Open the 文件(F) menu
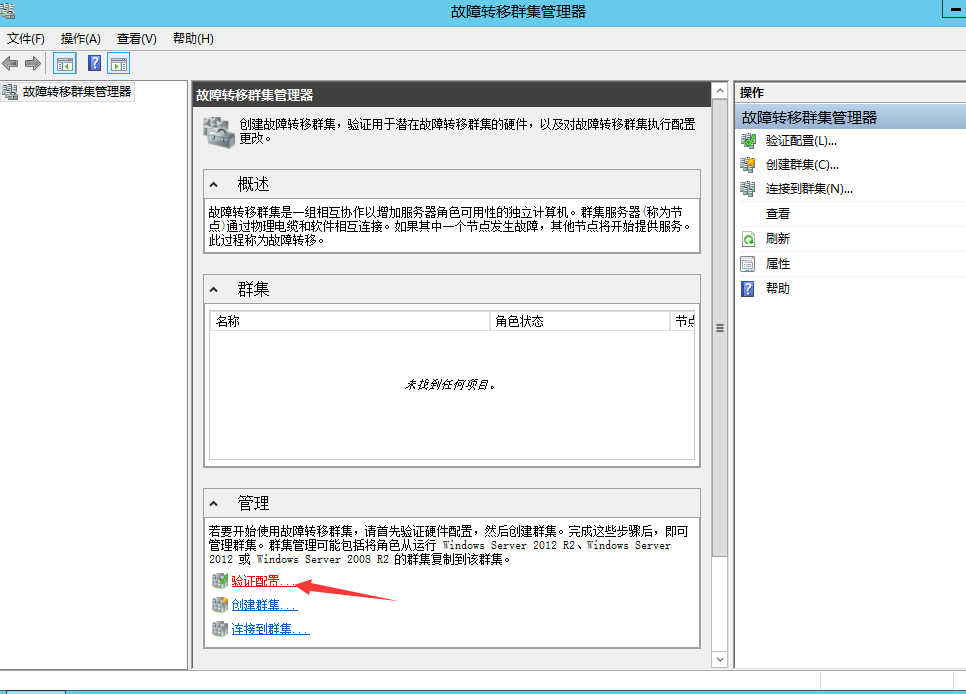Viewport: 966px width, 694px height. tap(25, 38)
